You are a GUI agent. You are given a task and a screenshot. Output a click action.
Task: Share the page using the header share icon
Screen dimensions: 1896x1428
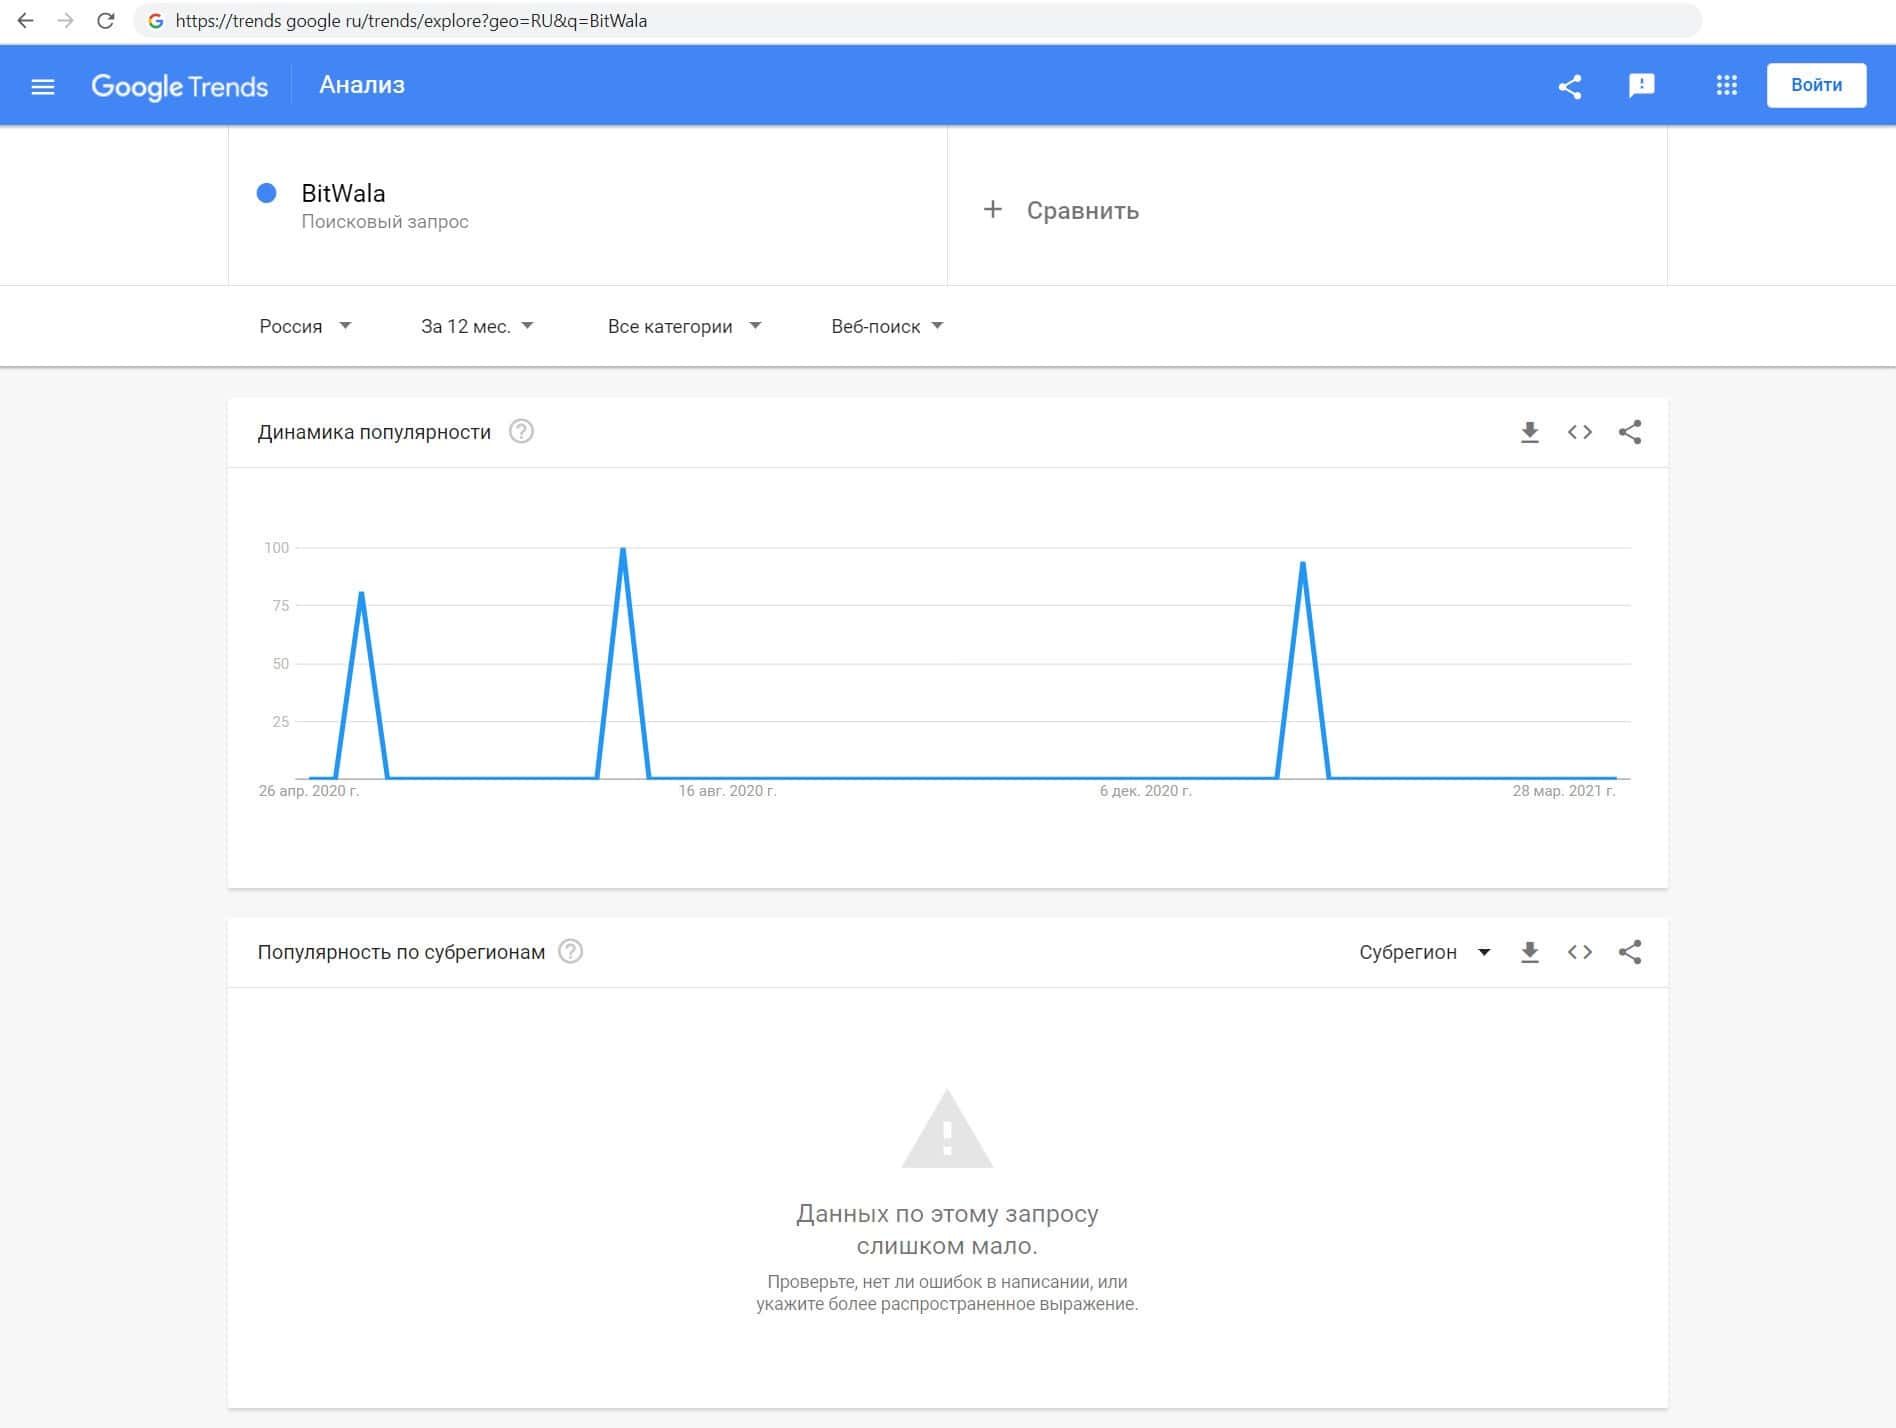click(1570, 86)
